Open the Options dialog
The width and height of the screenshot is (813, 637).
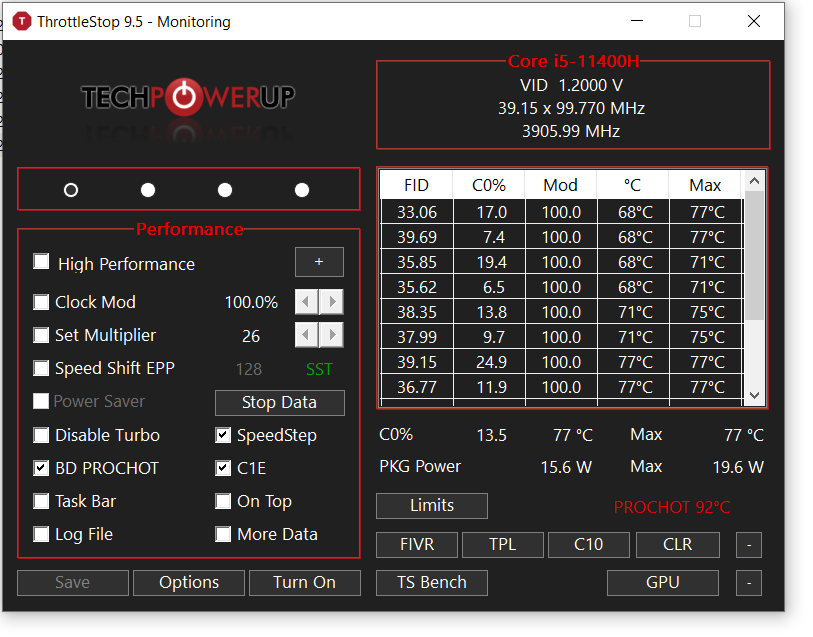[189, 583]
